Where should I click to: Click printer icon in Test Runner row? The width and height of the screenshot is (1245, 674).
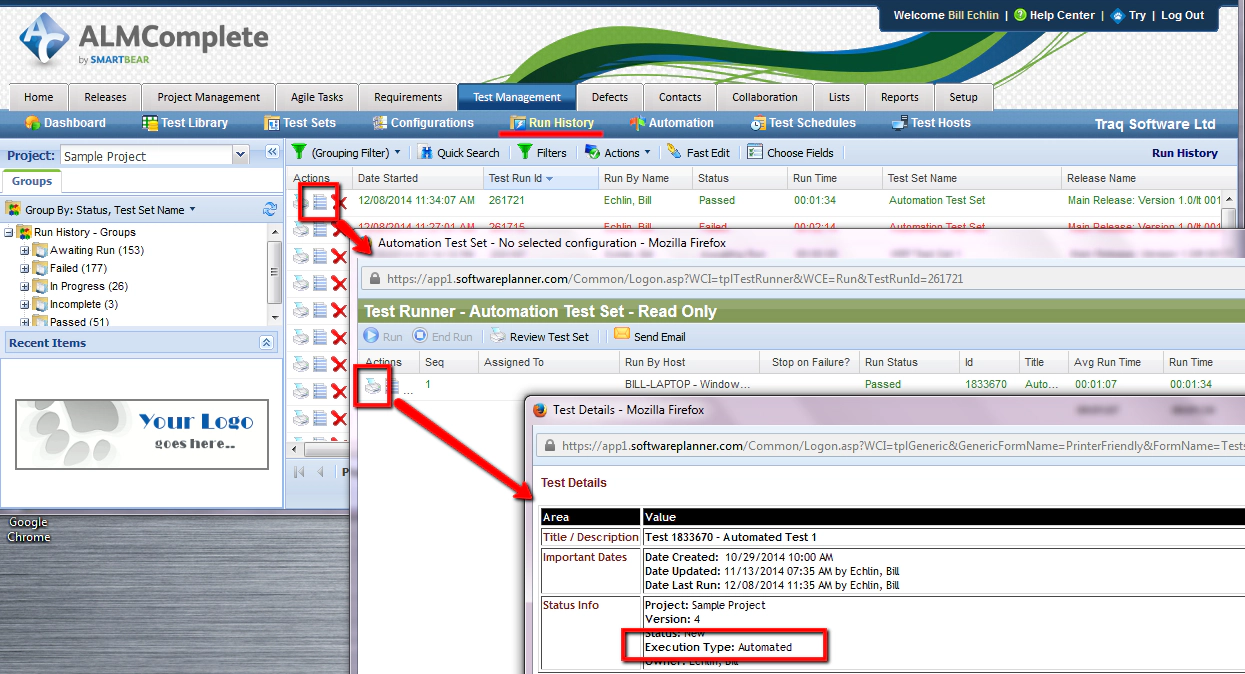pos(373,386)
